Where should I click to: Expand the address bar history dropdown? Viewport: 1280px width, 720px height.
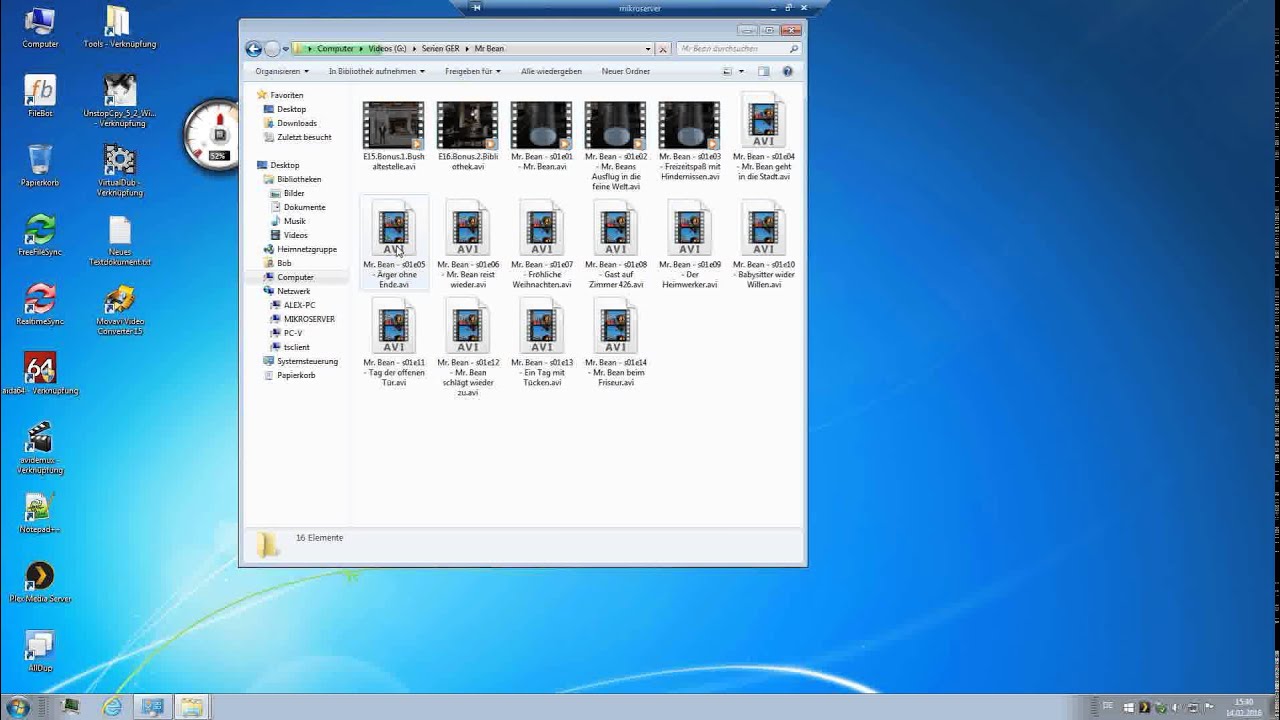tap(648, 48)
